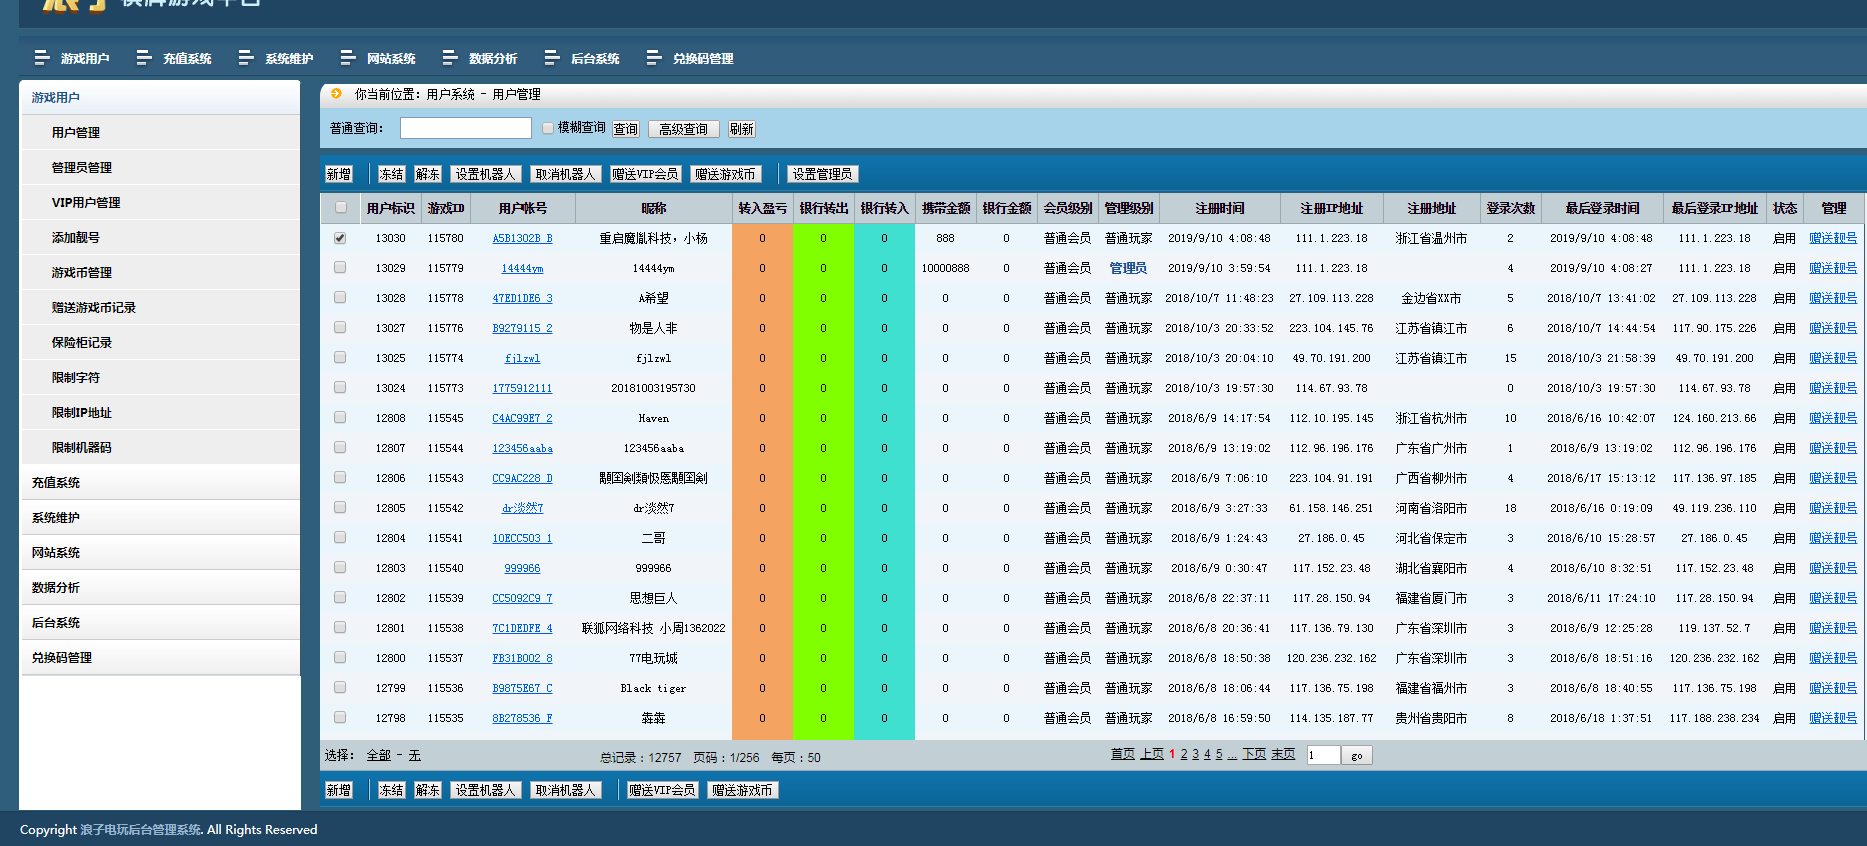Uncheck the checkbox for user 13030
This screenshot has width=1867, height=846.
point(340,238)
